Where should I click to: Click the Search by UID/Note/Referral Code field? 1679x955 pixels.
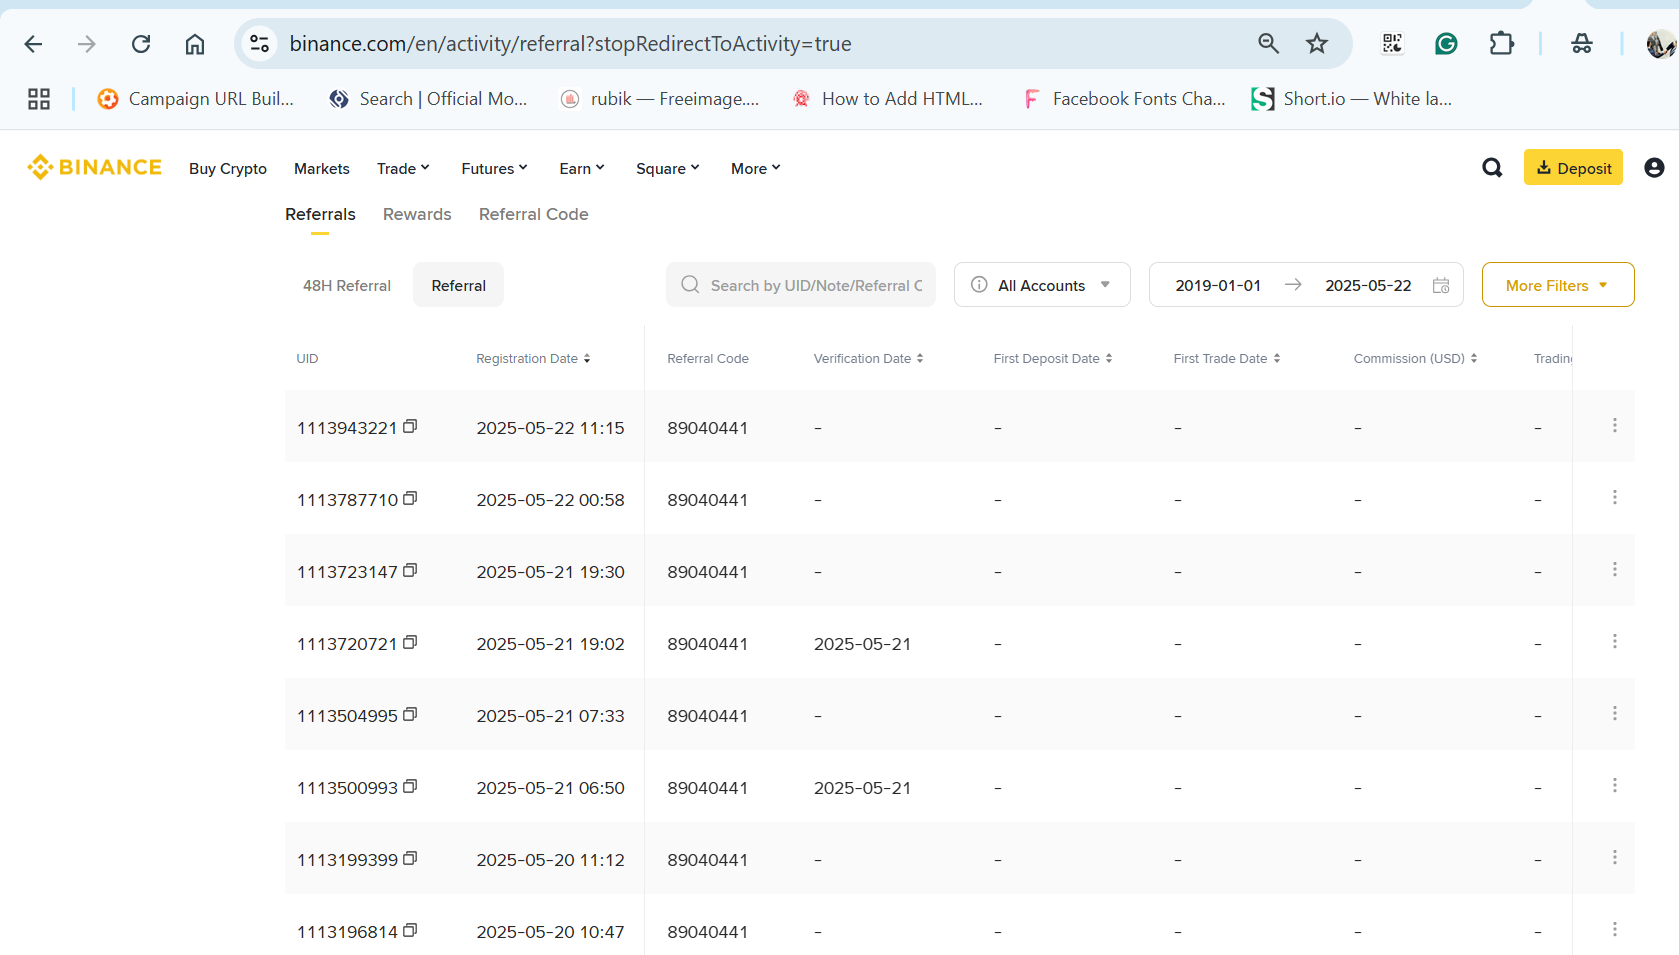point(801,285)
